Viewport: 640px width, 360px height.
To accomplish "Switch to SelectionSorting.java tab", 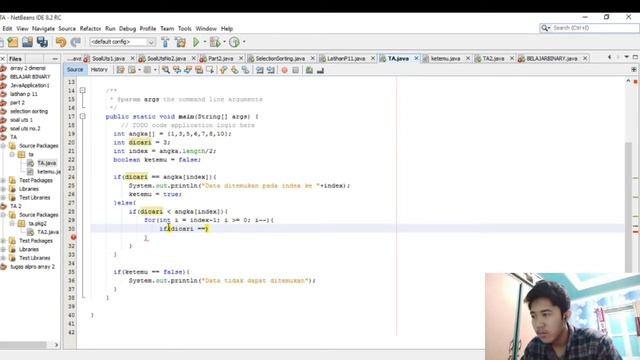I will (280, 59).
